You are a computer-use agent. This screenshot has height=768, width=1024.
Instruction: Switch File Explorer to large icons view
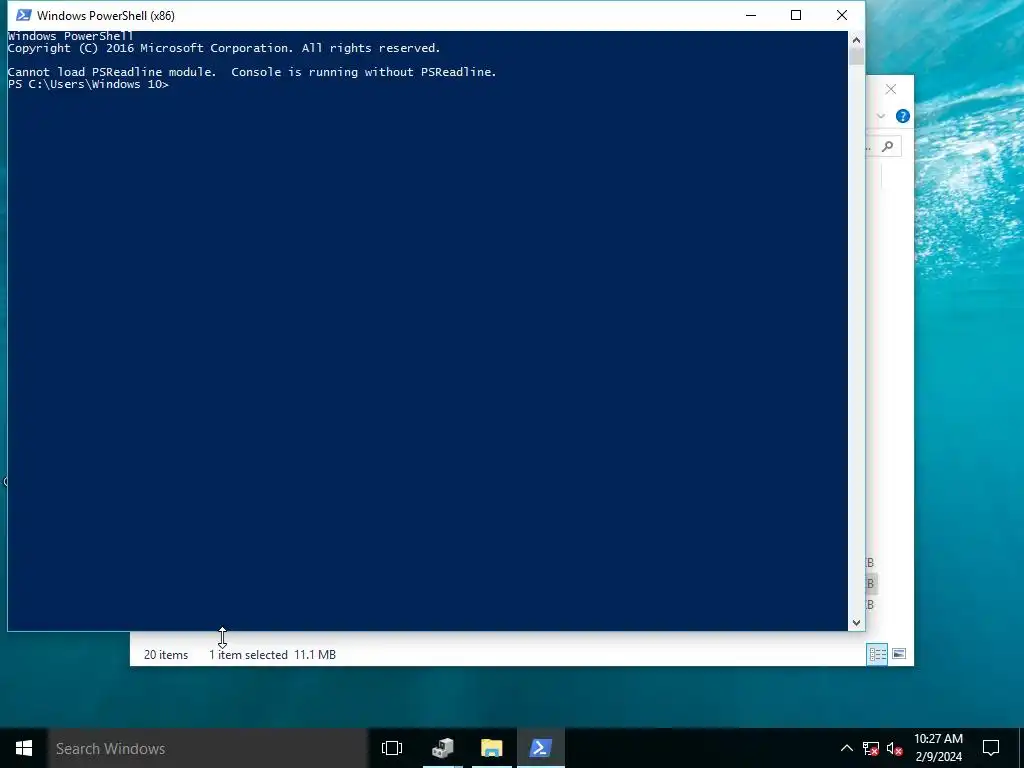coord(899,654)
